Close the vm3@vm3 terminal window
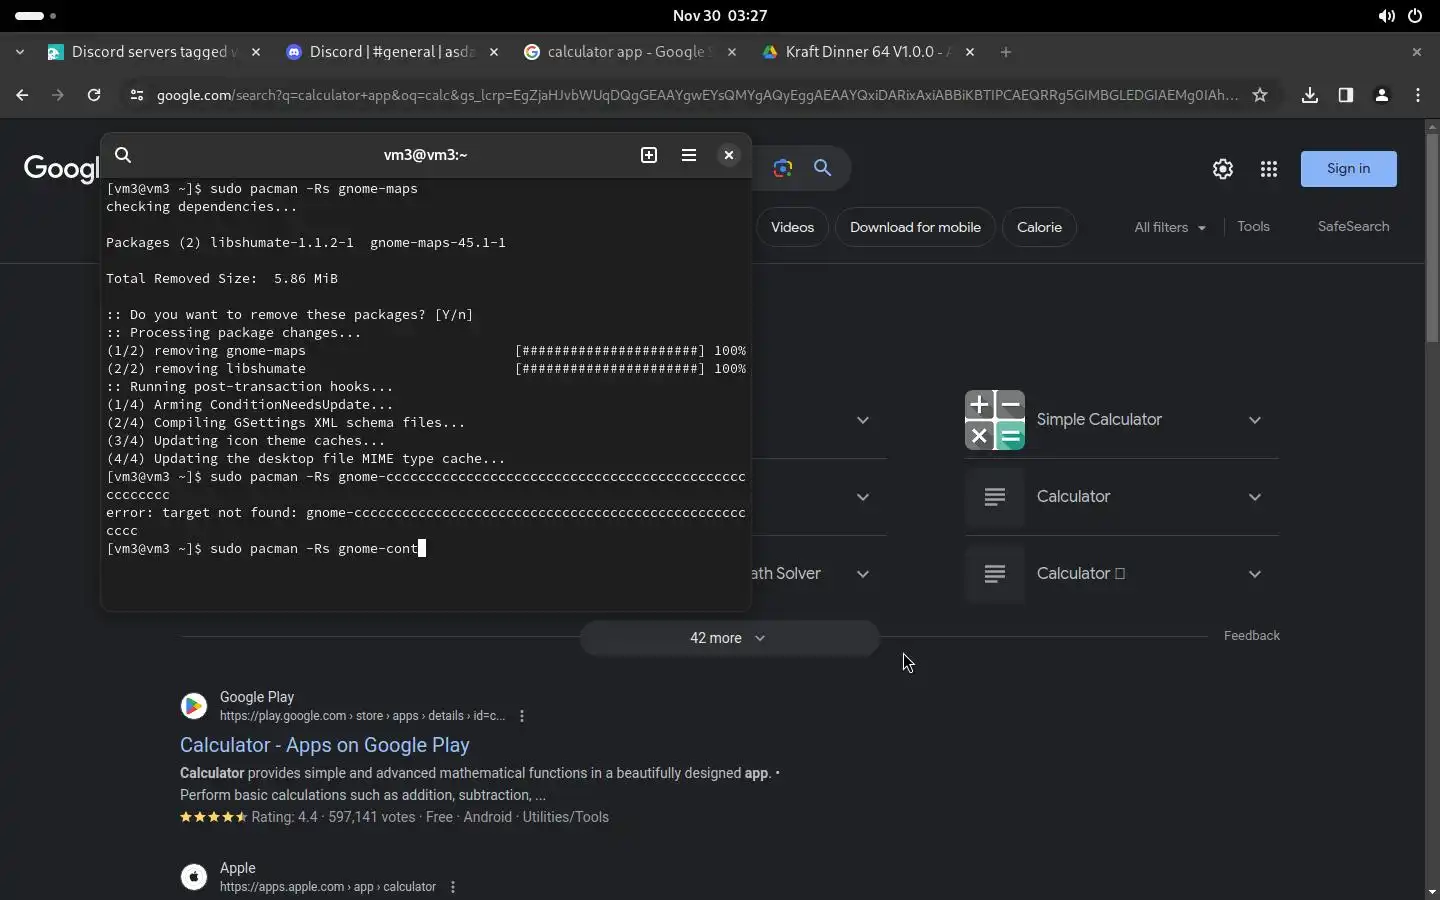The width and height of the screenshot is (1440, 900). tap(729, 155)
